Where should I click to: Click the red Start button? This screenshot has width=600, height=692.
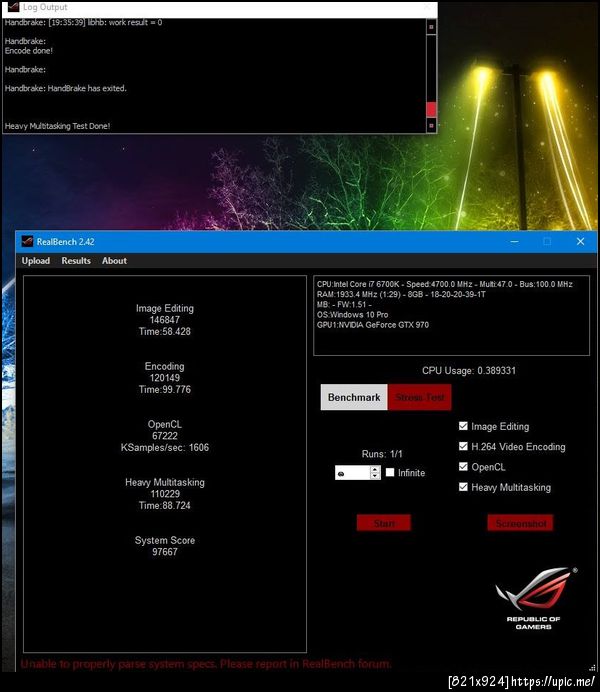(384, 523)
